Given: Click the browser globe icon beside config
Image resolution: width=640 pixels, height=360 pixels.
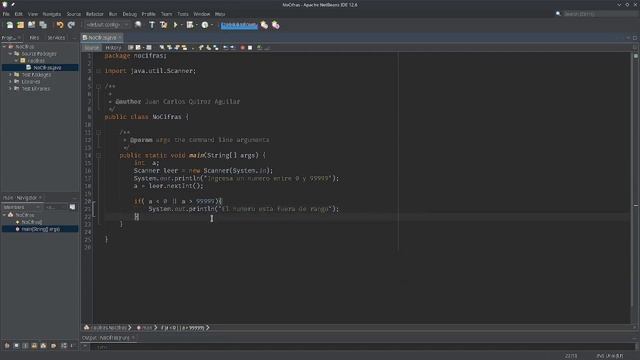Looking at the screenshot, I should tap(138, 25).
